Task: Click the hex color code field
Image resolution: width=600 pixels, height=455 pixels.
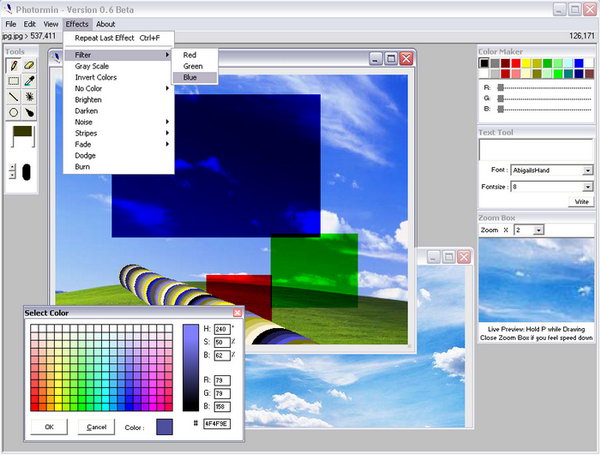Action: pyautogui.click(x=217, y=424)
